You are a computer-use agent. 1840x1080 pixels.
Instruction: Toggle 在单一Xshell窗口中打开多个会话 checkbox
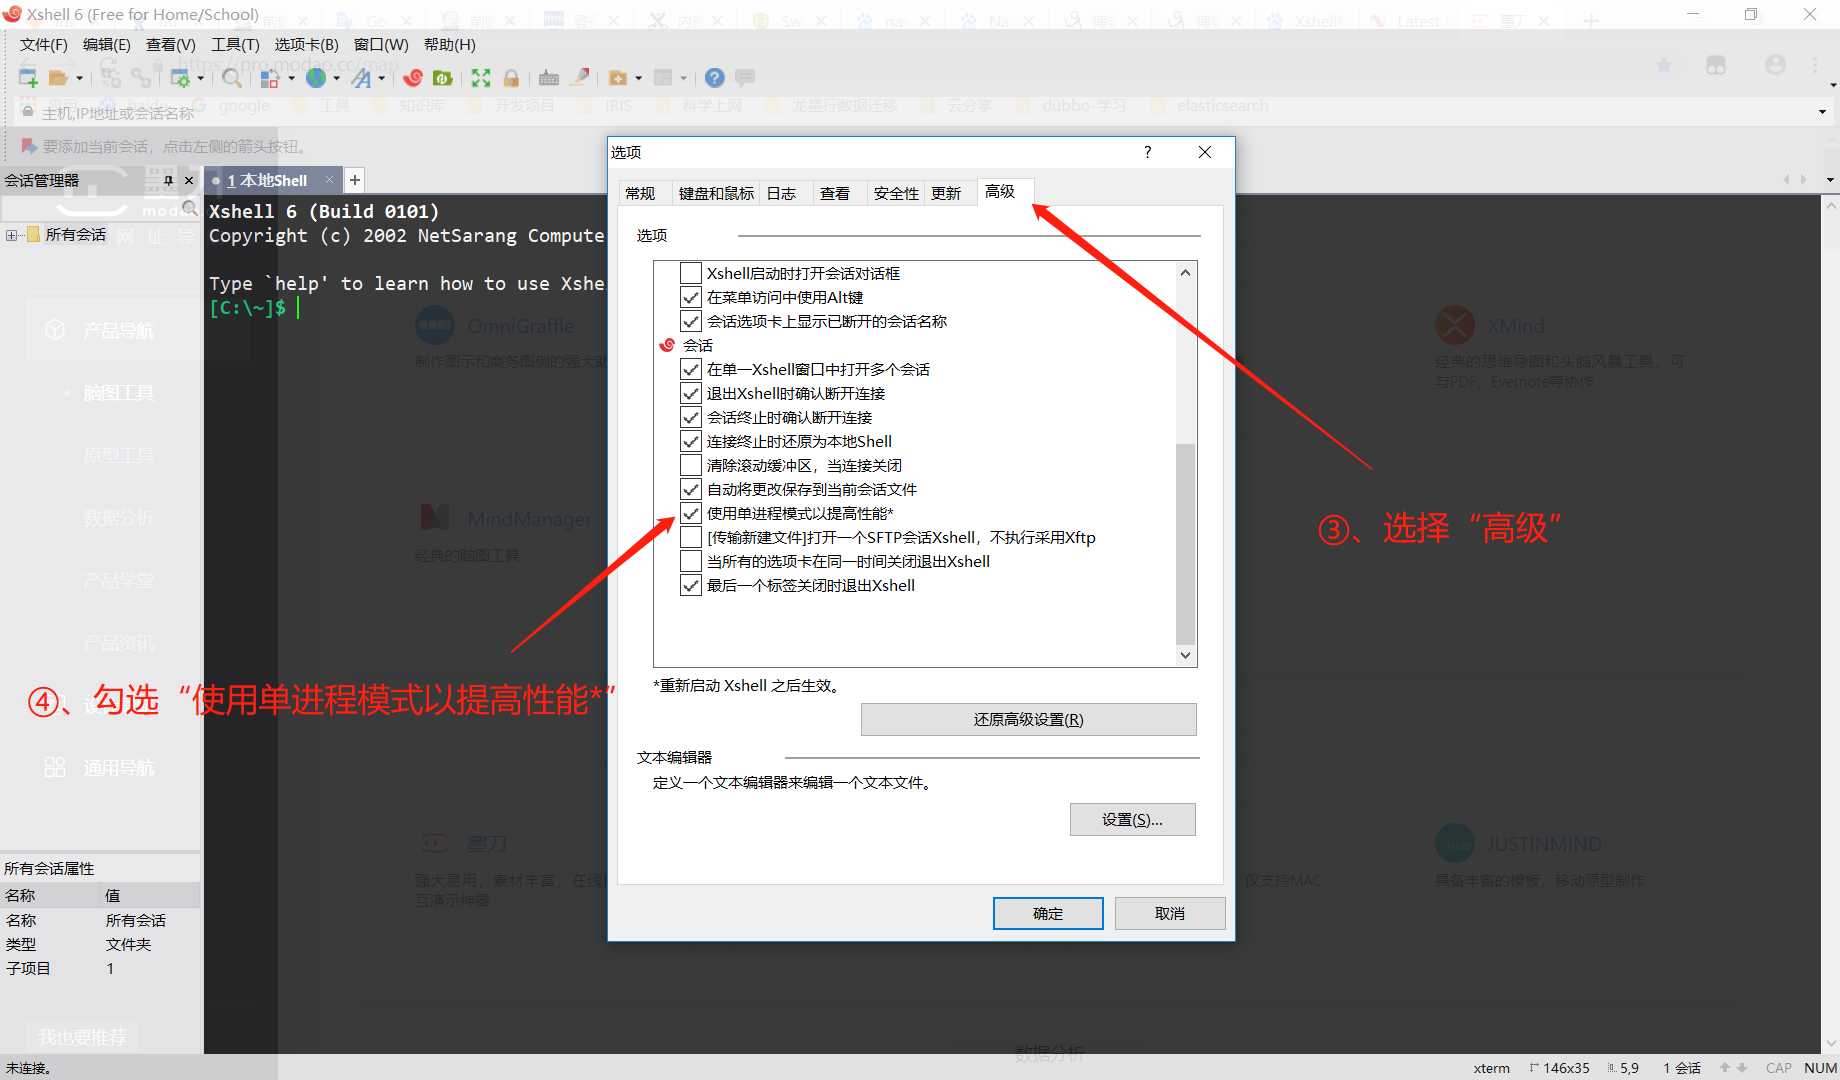coord(690,369)
